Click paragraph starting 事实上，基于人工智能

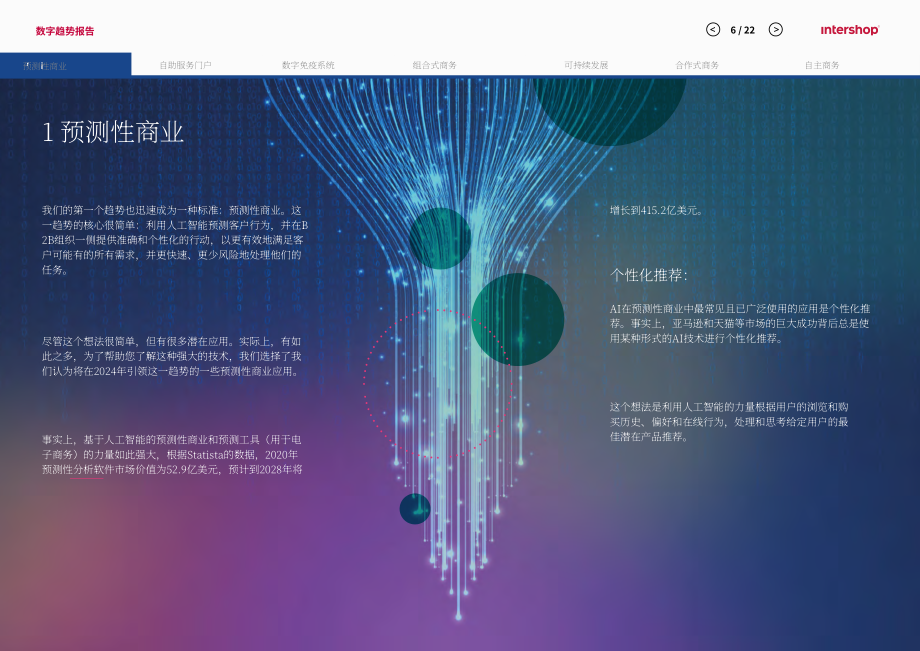172,455
